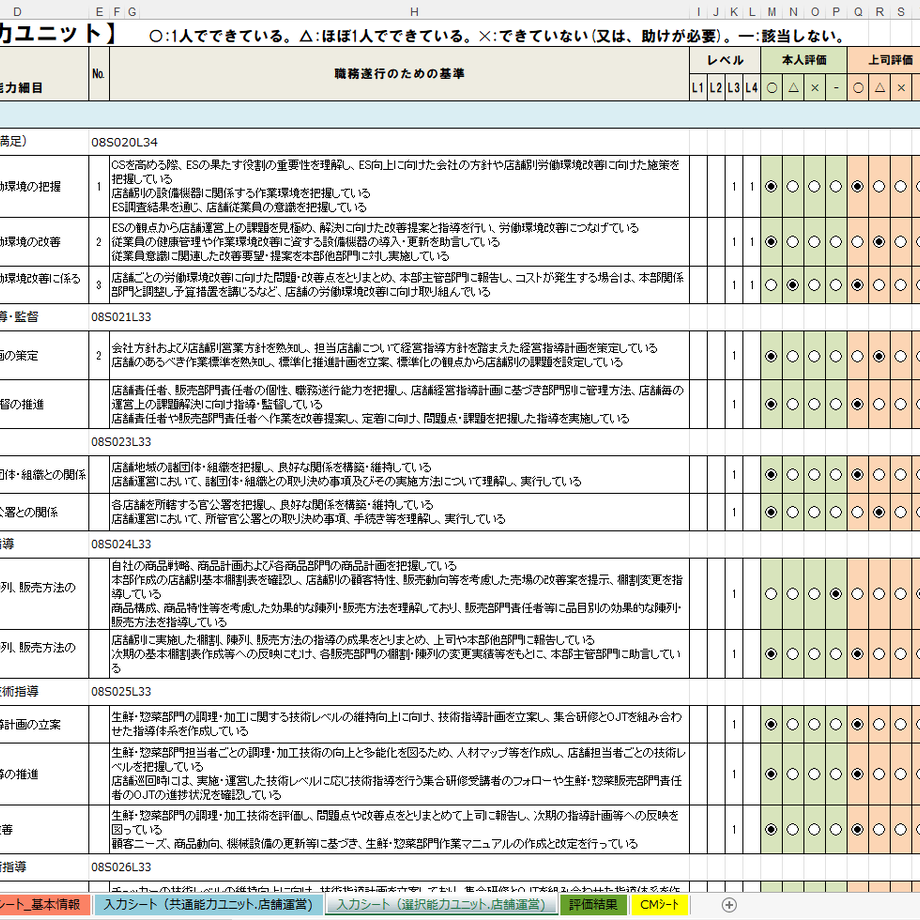Open the シート_基本情報 sheet tab
Image resolution: width=920 pixels, height=920 pixels.
point(45,905)
